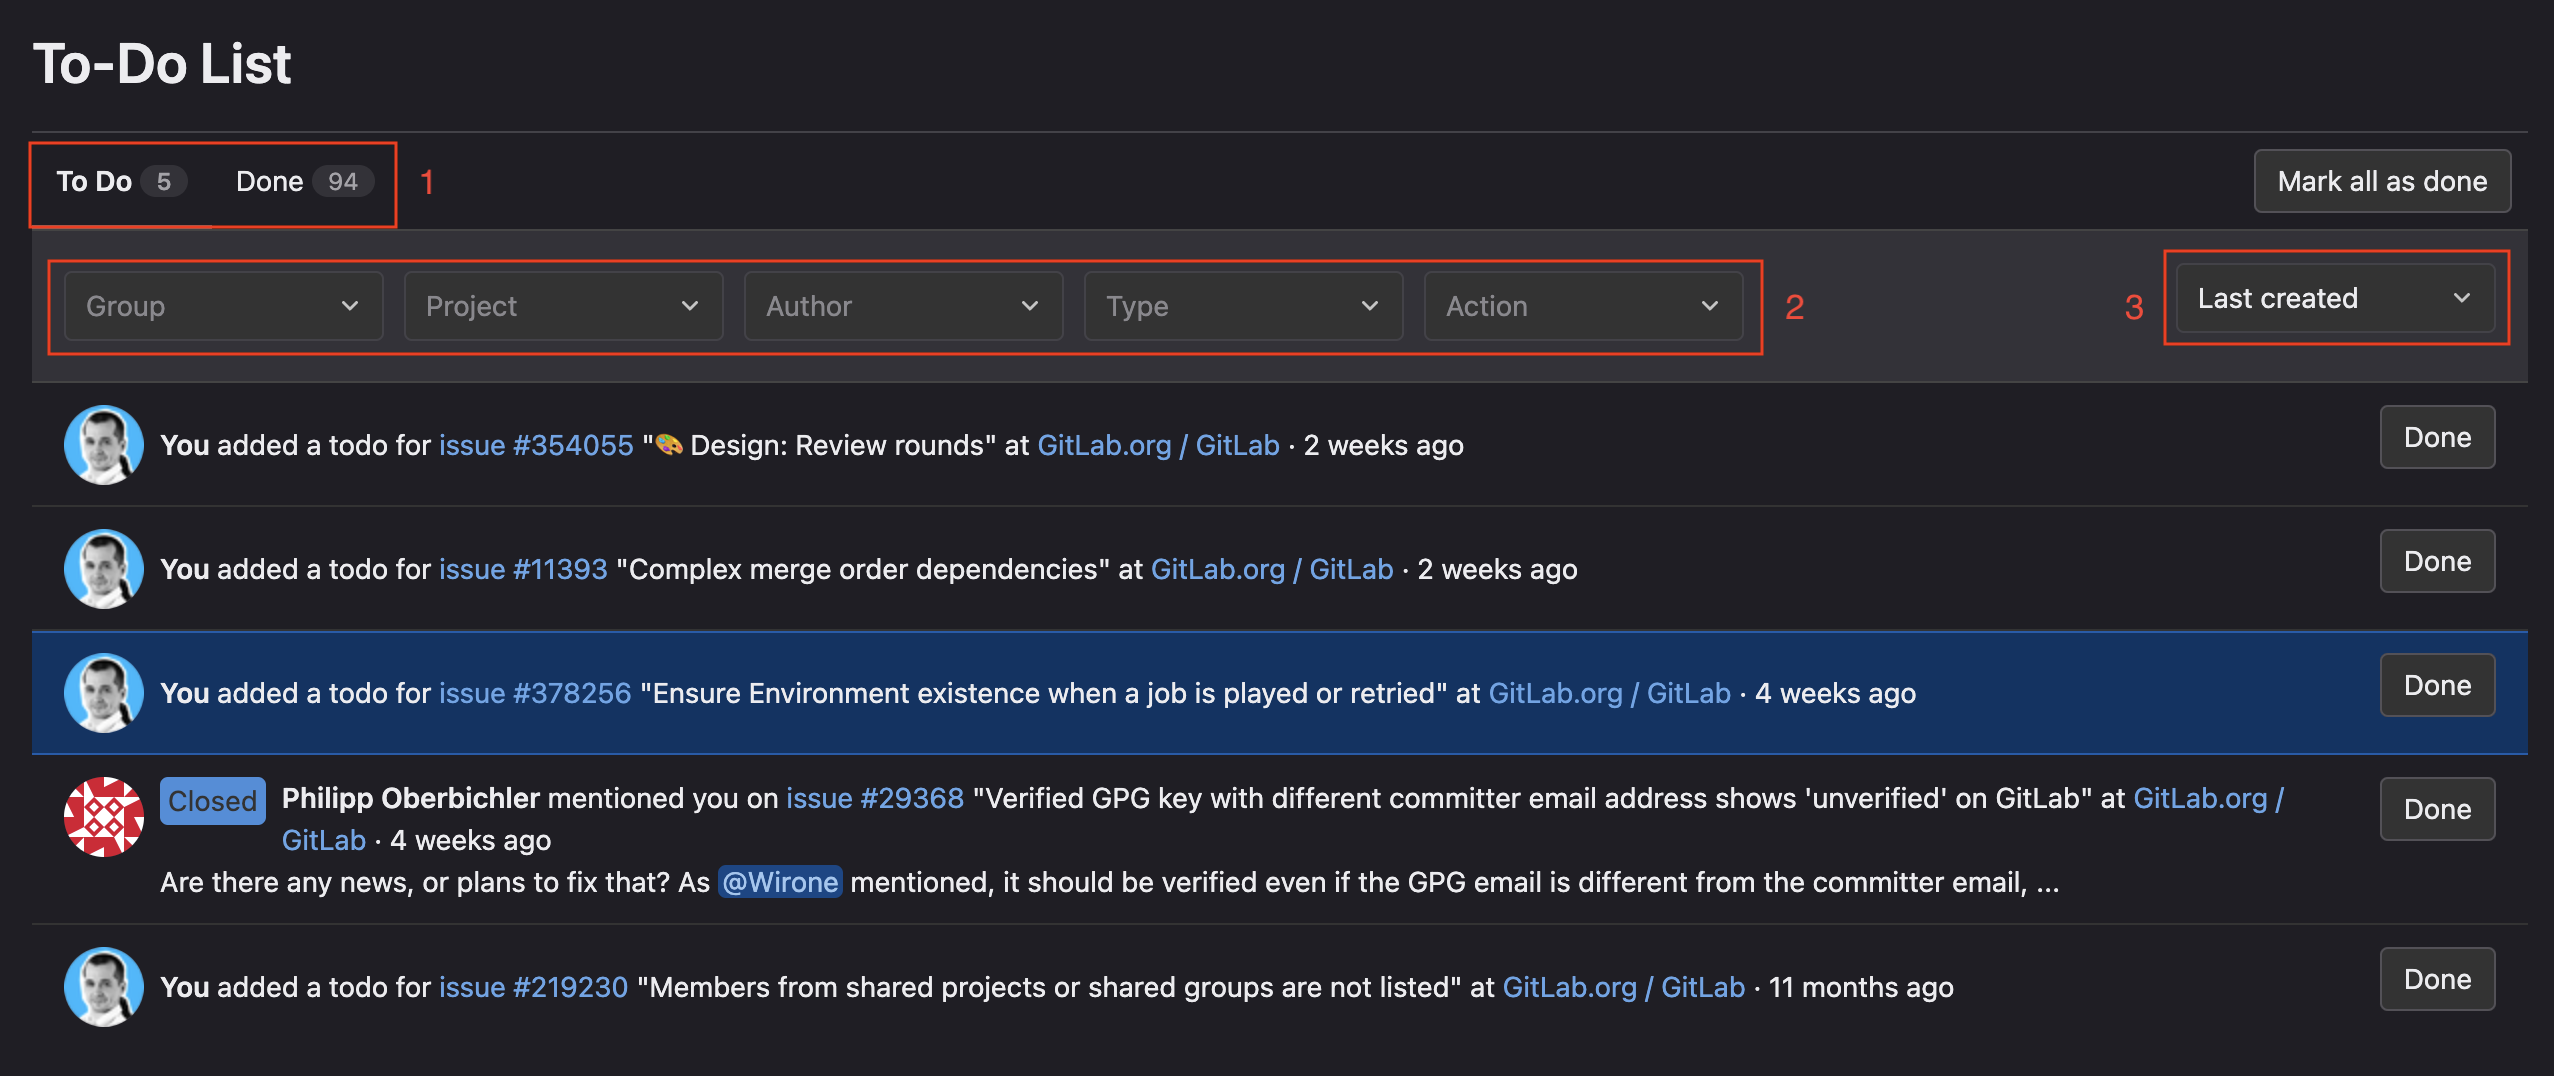
Task: Click user avatar on issue #354055 row
Action: point(104,445)
